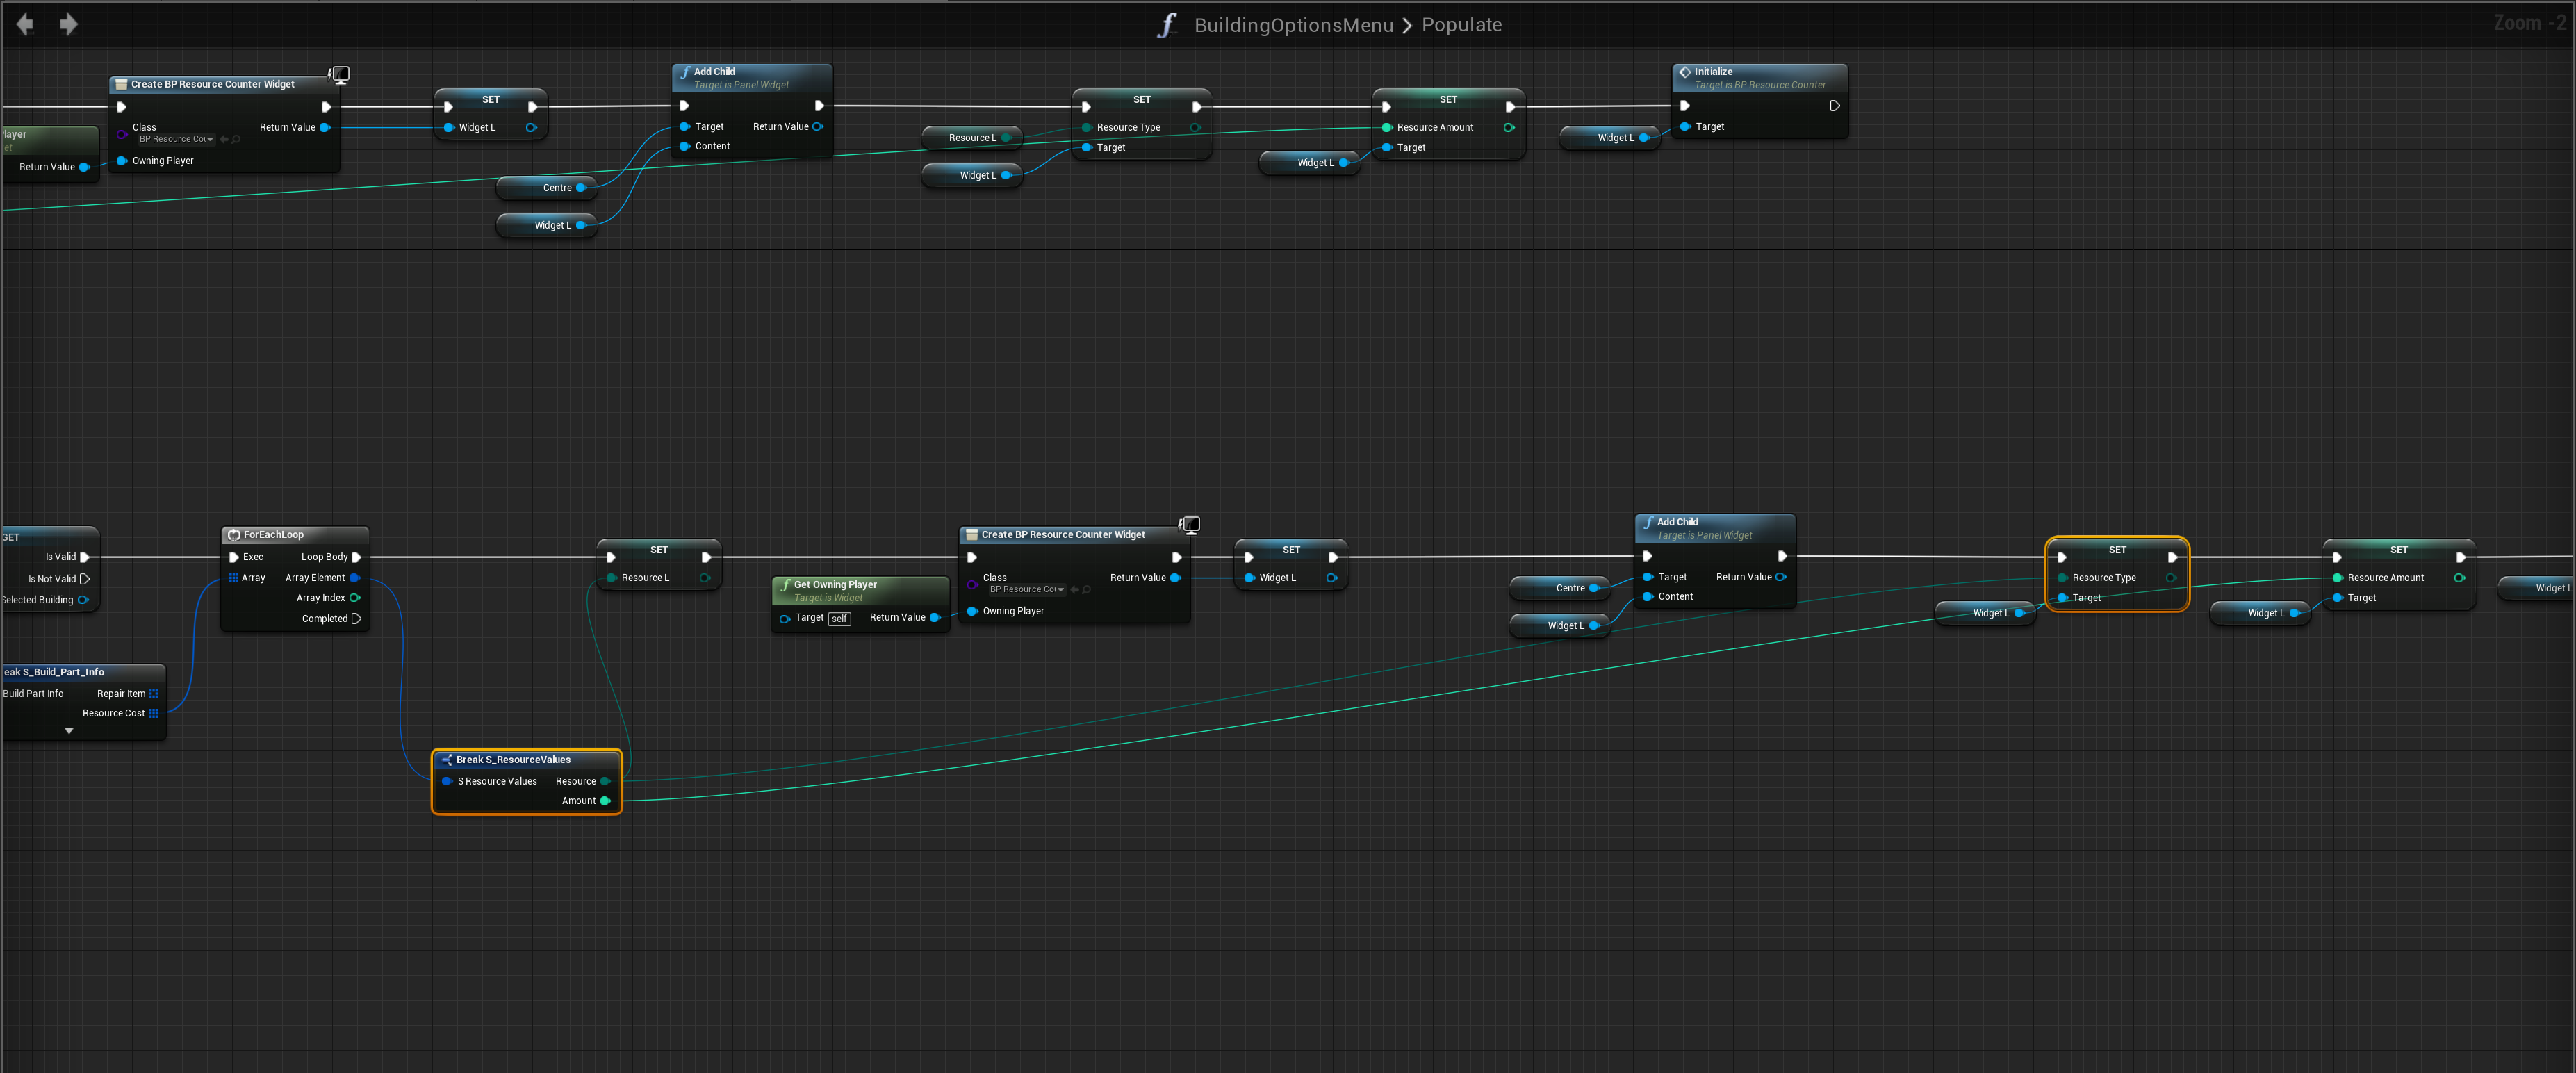This screenshot has width=2576, height=1073.
Task: Click the self field in Get Owning Player
Action: click(x=839, y=619)
